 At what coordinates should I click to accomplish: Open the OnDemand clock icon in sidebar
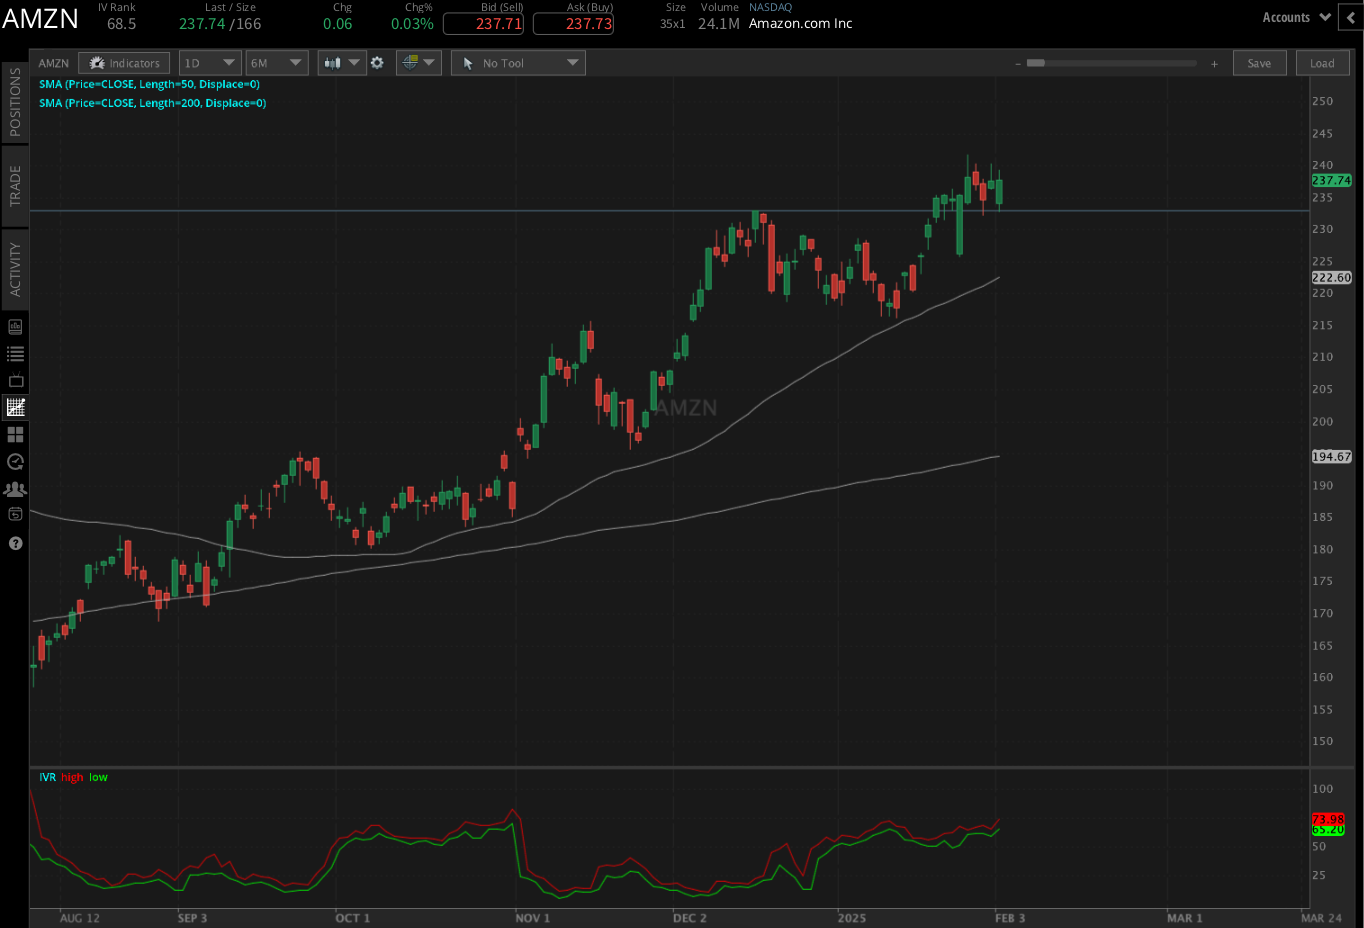coord(15,461)
